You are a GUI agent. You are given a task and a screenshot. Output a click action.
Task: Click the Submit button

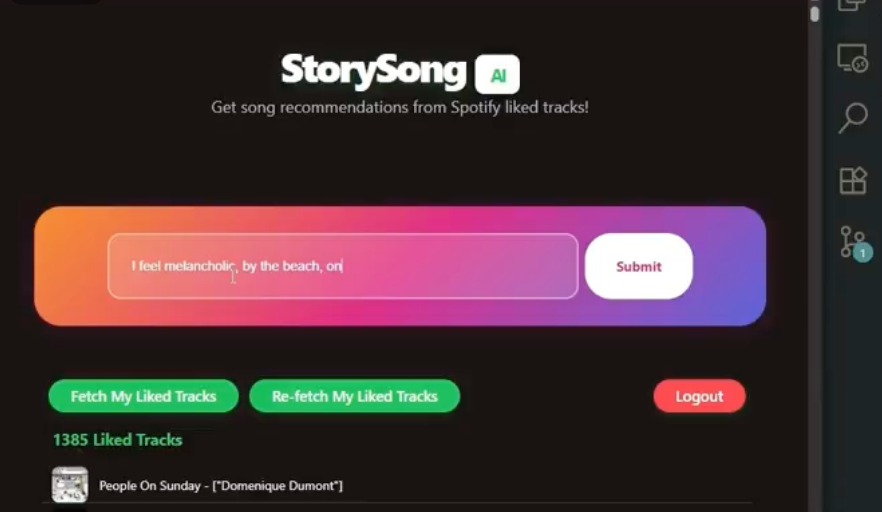click(638, 266)
